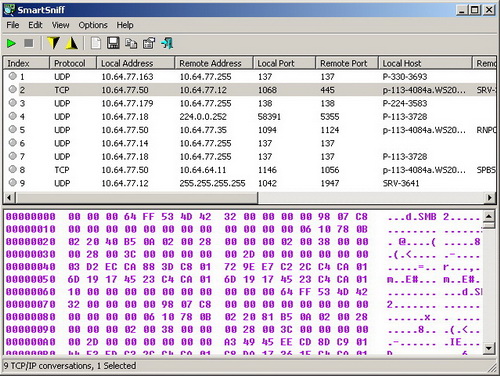Click the horizontal scrollbar thumb in conversation list
The image size is (500, 376).
pos(136,198)
